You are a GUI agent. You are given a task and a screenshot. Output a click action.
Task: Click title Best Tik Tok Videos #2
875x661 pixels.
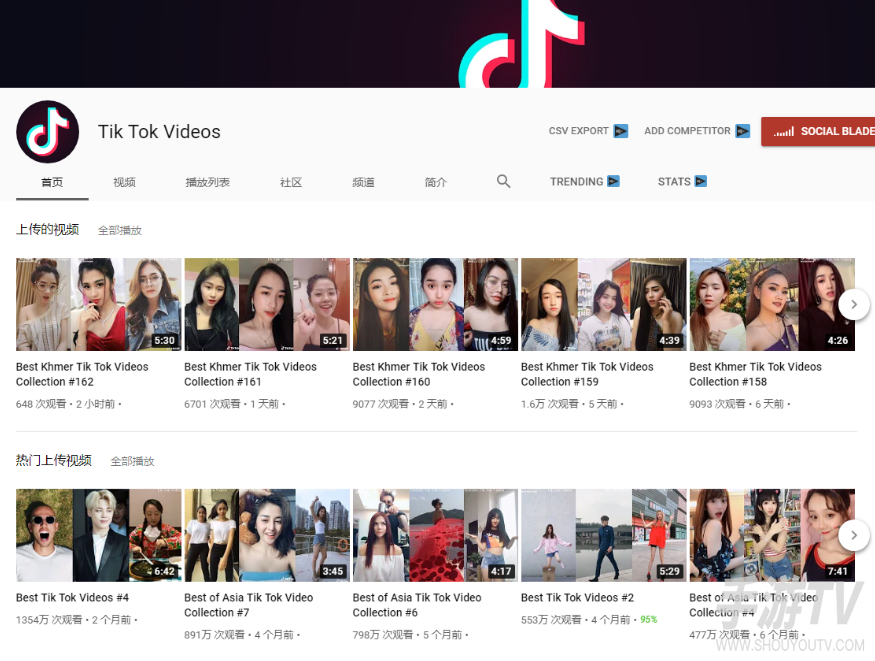point(578,597)
